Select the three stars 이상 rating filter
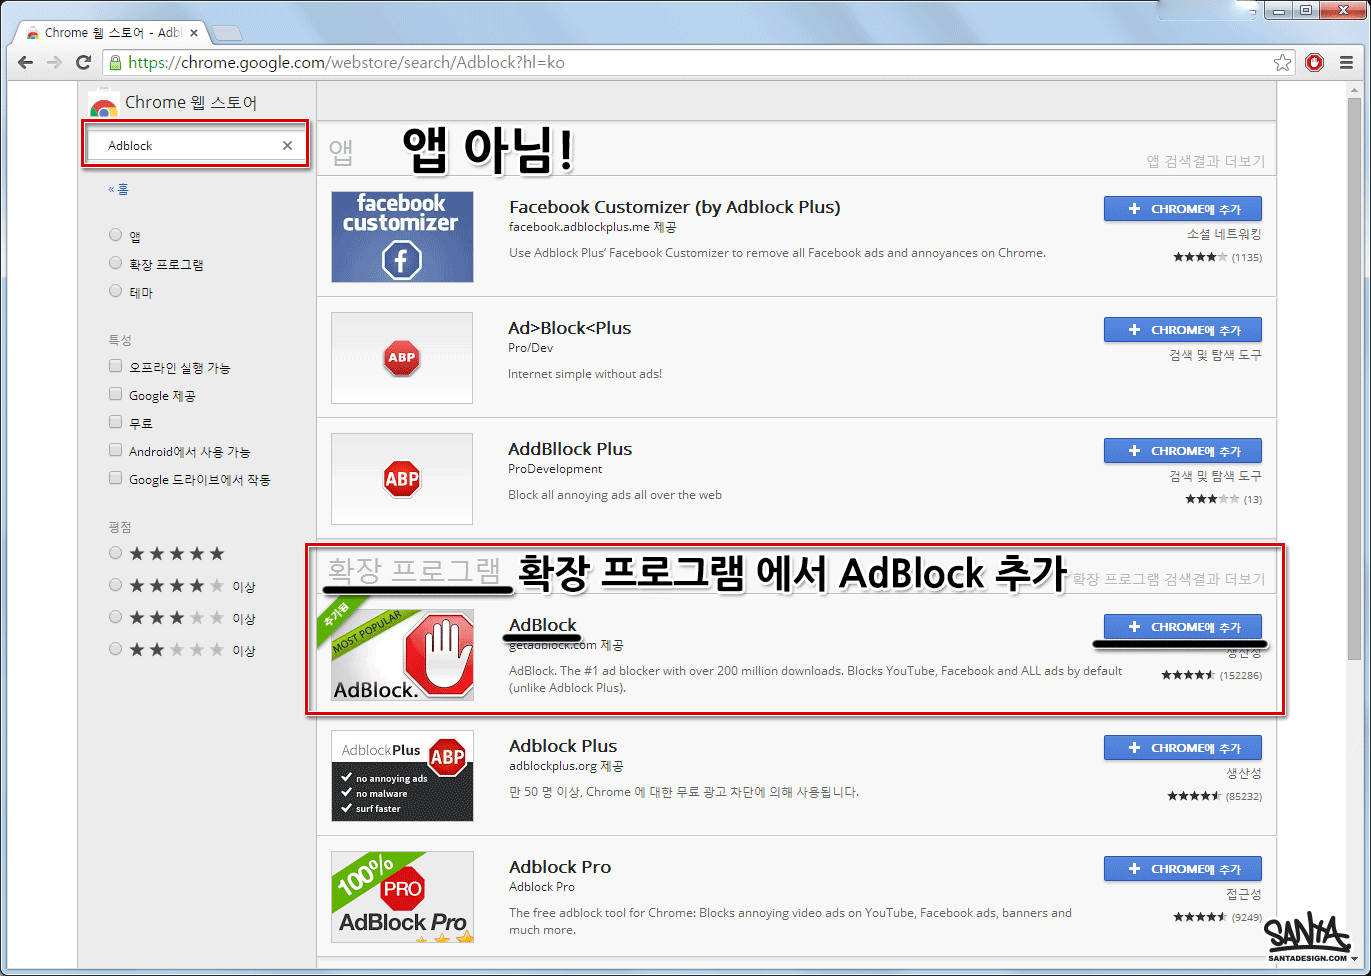The image size is (1371, 976). pyautogui.click(x=116, y=617)
